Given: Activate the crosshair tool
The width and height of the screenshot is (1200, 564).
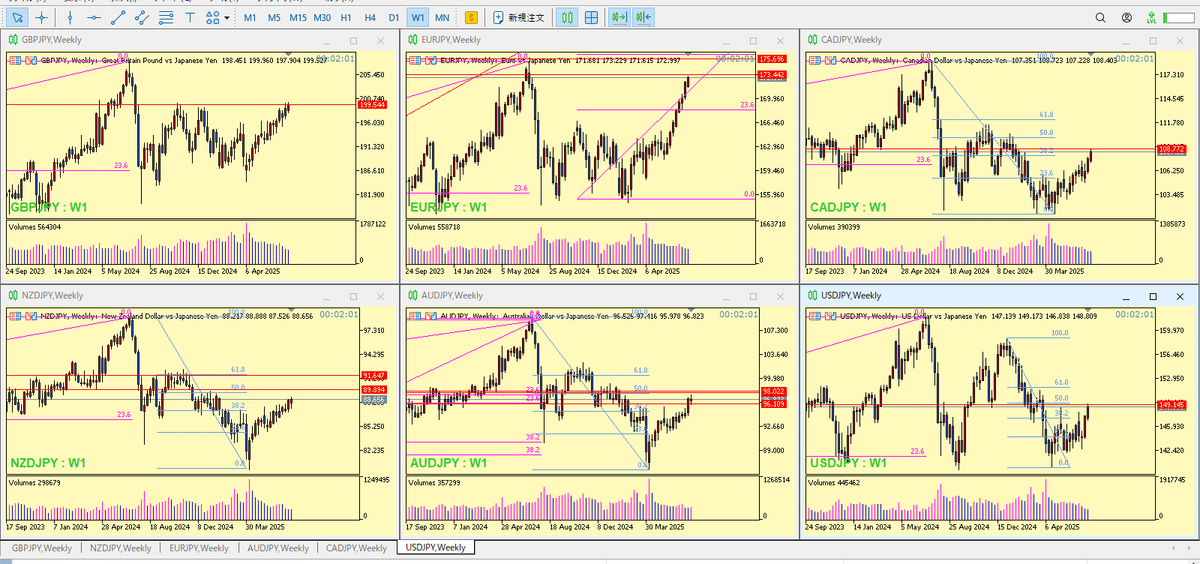Looking at the screenshot, I should tap(40, 18).
